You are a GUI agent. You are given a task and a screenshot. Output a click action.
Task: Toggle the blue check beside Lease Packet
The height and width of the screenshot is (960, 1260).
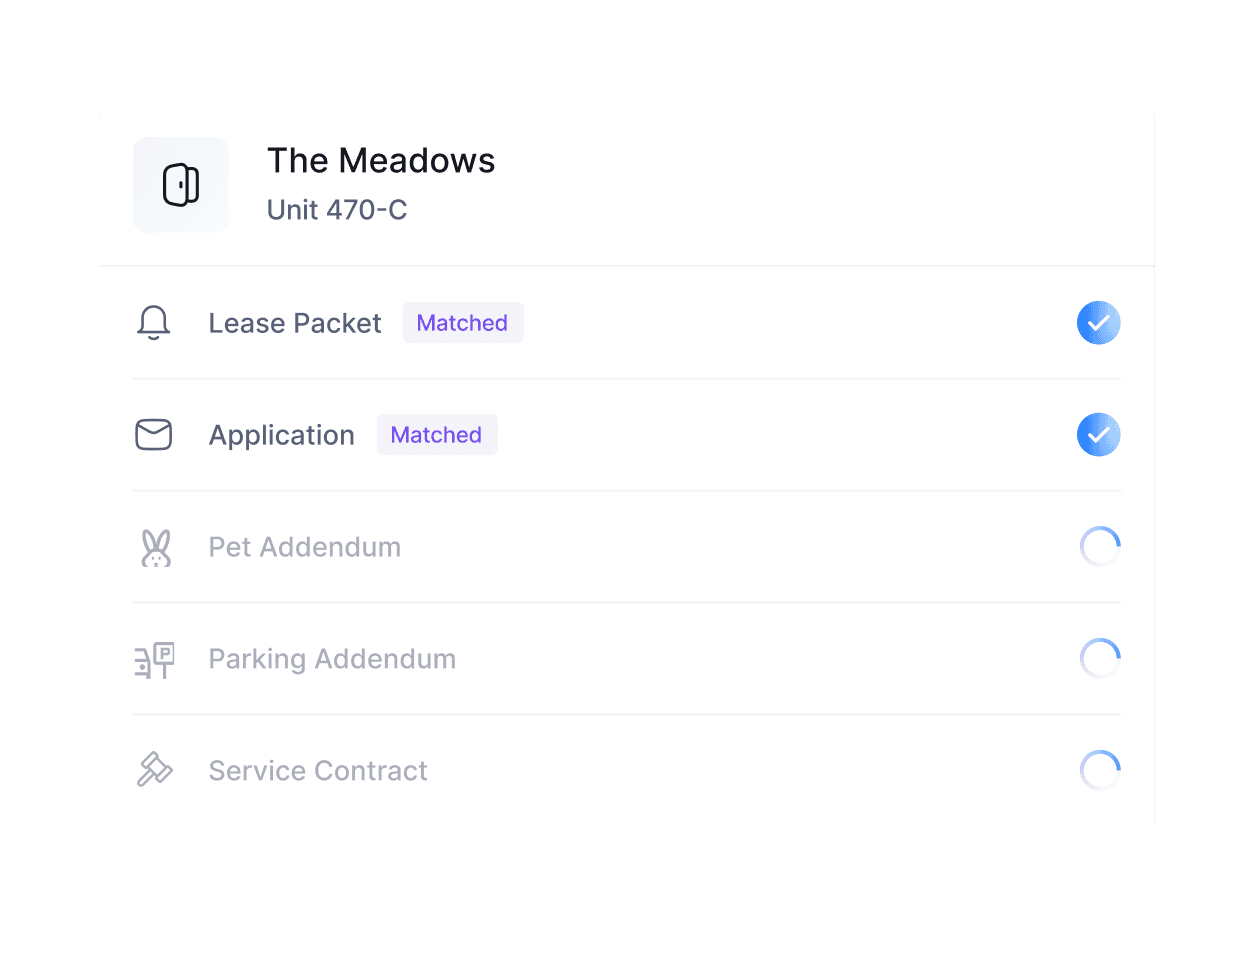[x=1099, y=323]
